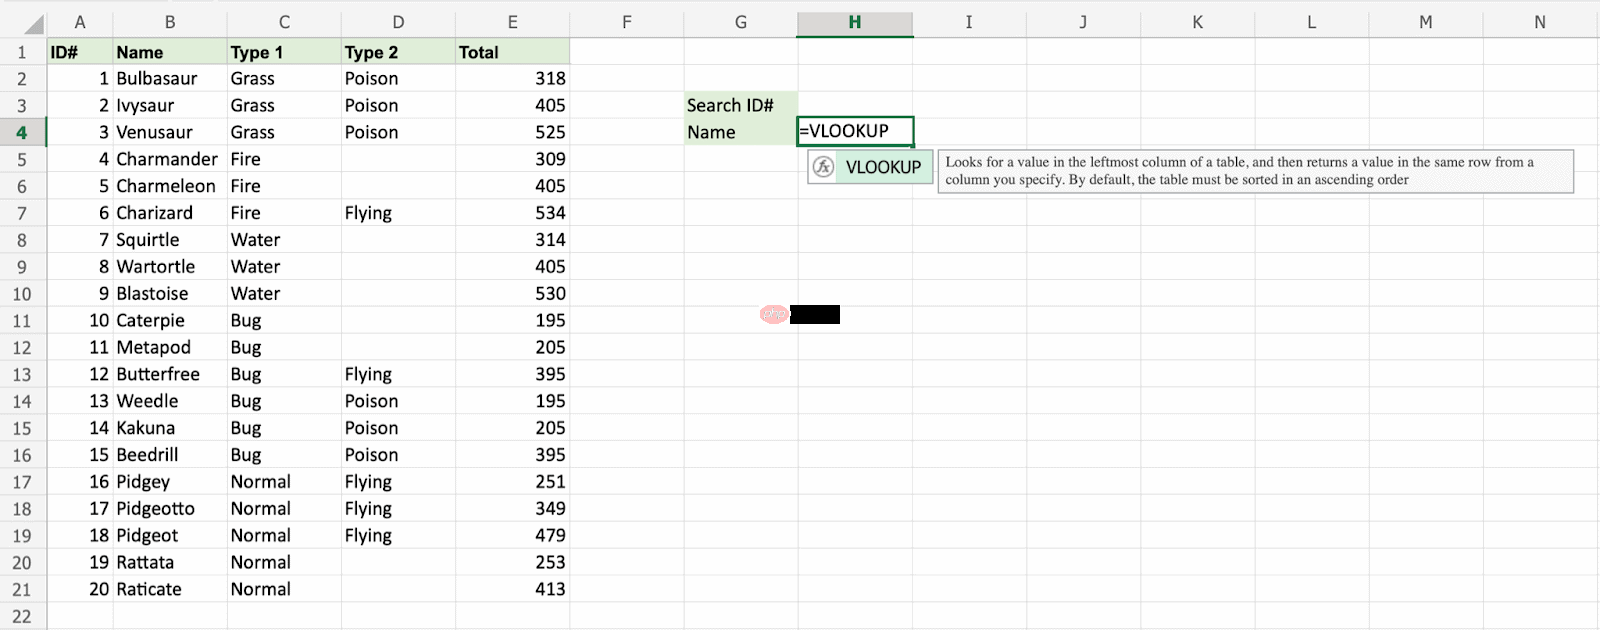Select Venusaur's total 525
The width and height of the screenshot is (1600, 630).
[x=512, y=132]
